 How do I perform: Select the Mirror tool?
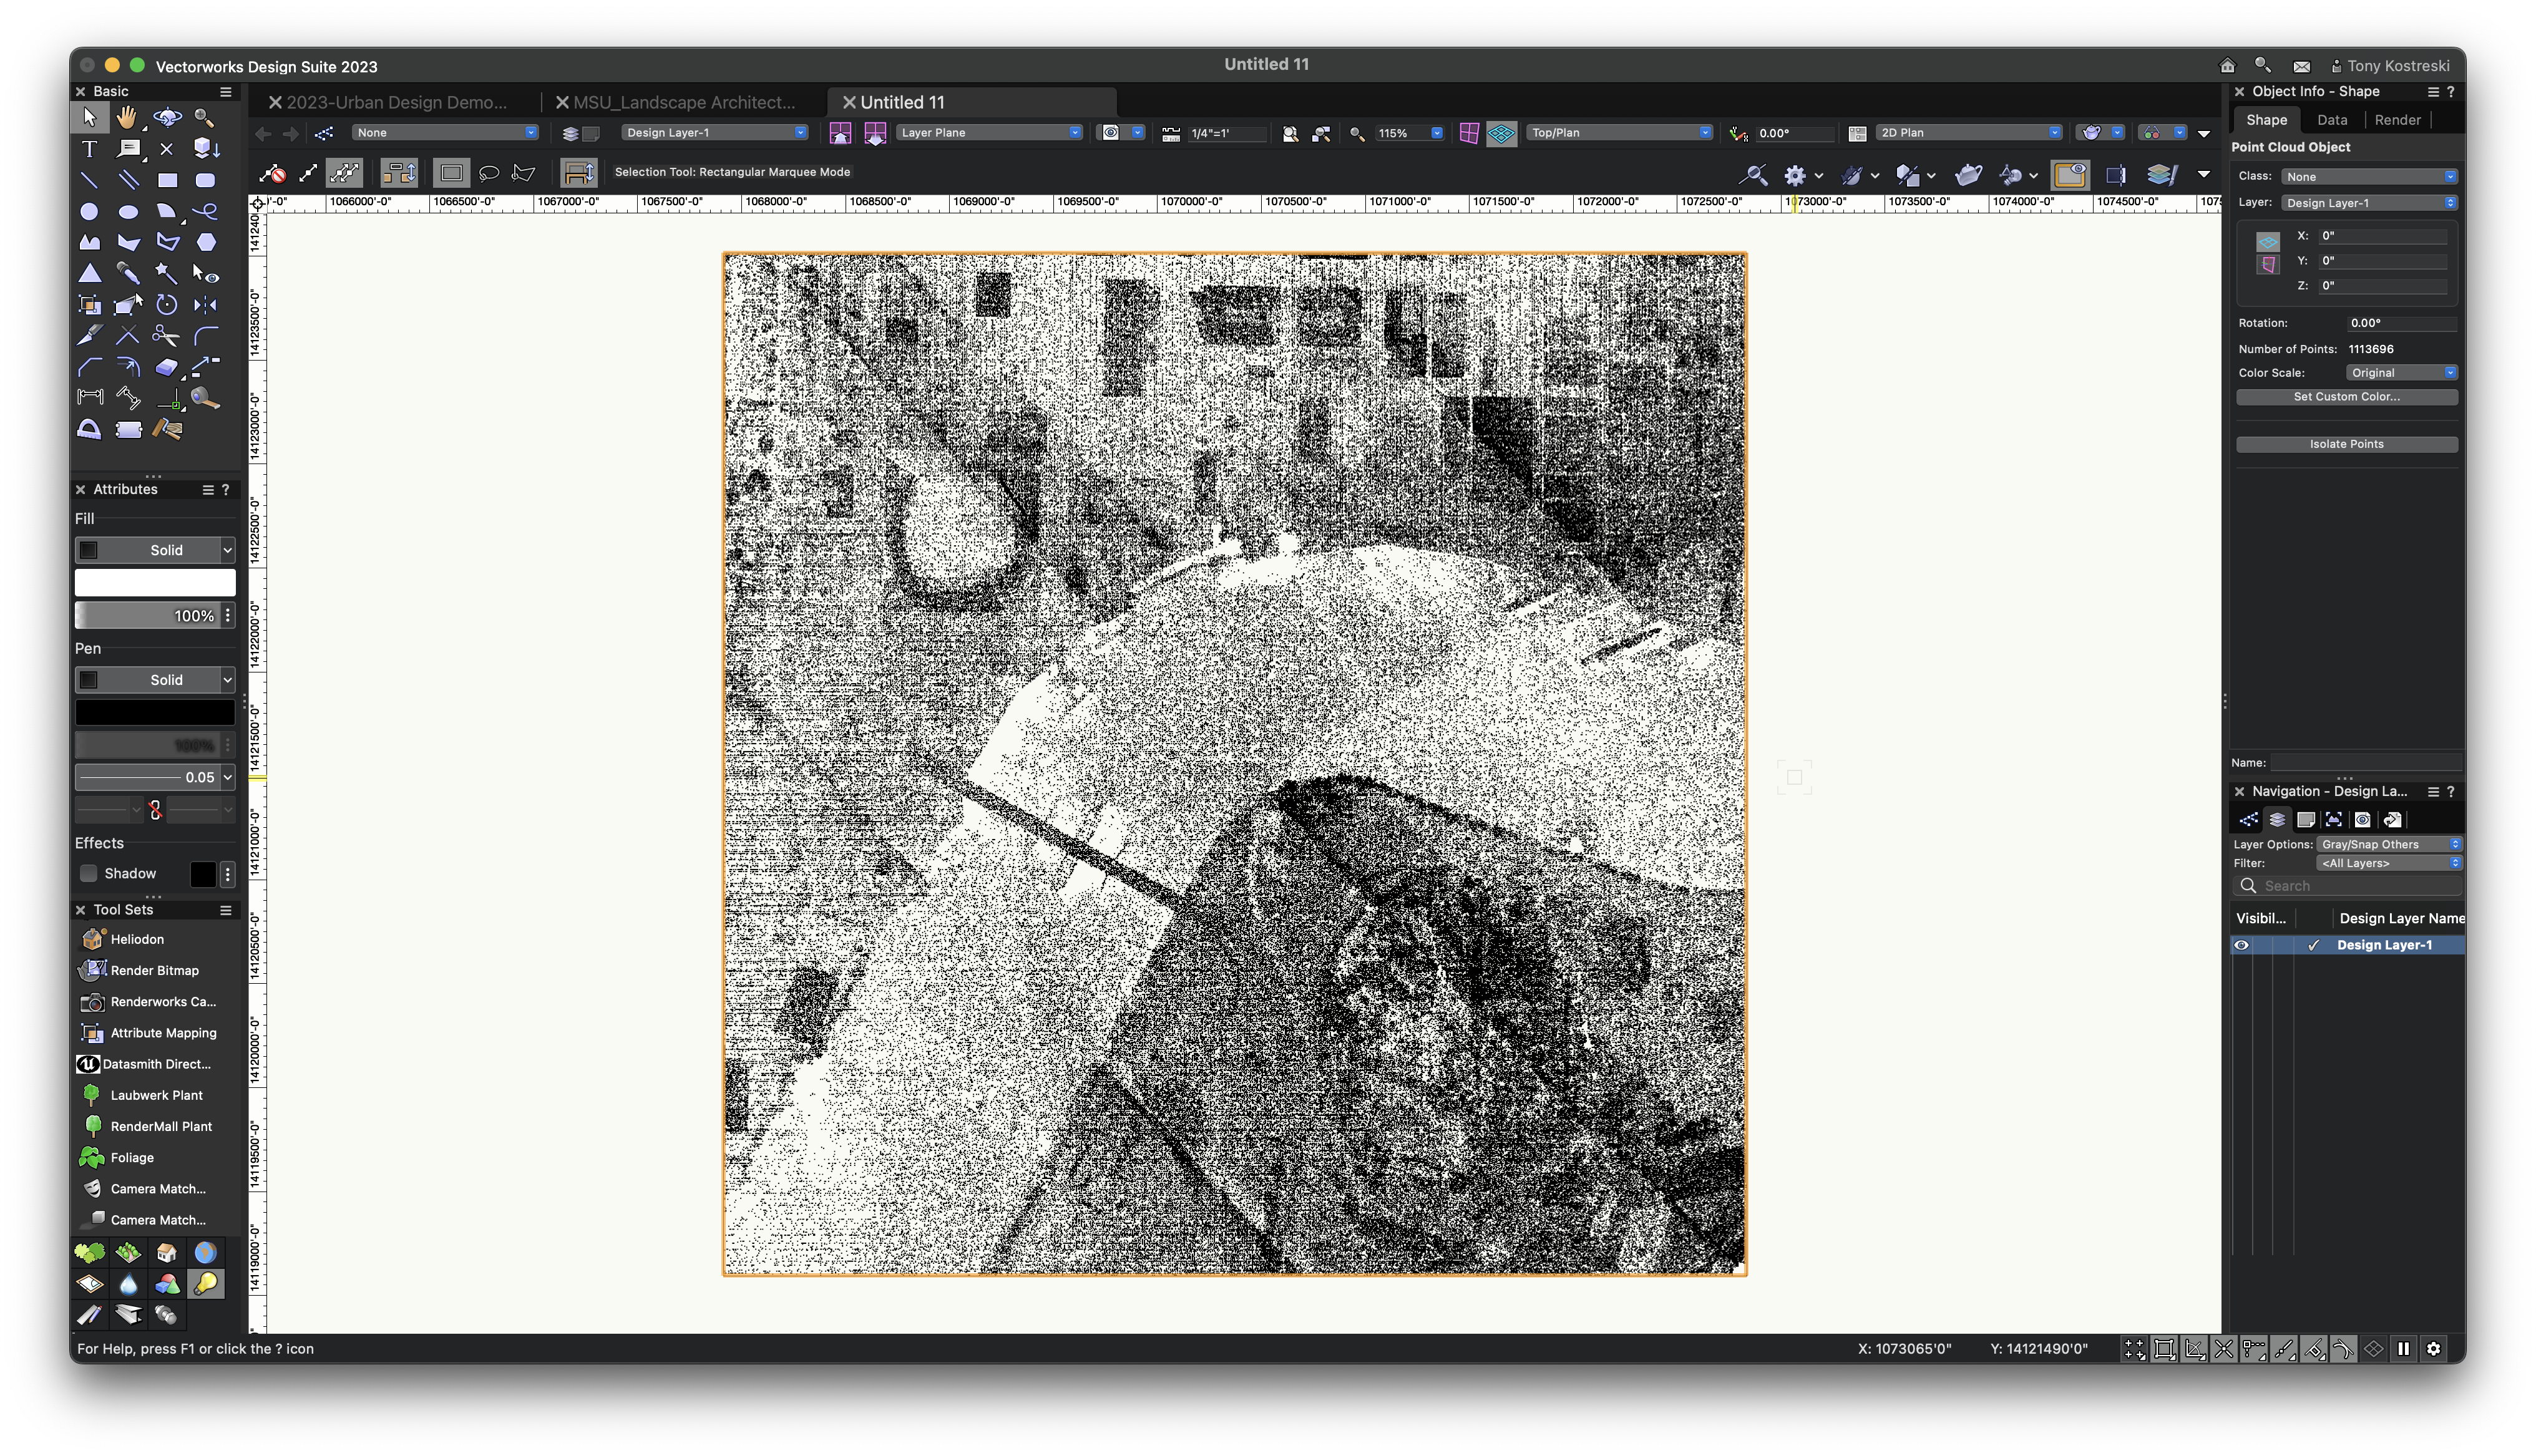[x=205, y=305]
